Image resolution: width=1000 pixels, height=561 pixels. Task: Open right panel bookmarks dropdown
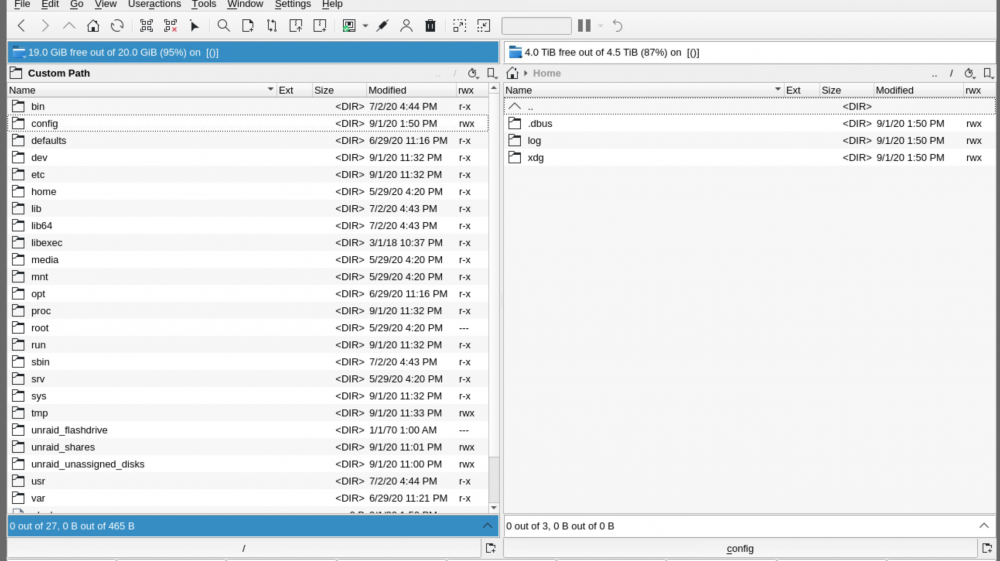coord(988,73)
